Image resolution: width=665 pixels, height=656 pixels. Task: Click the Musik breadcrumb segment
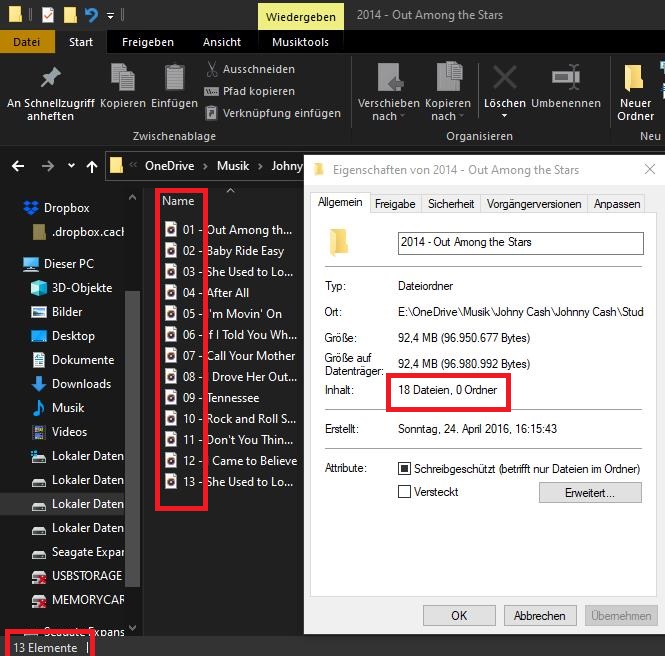pyautogui.click(x=233, y=166)
